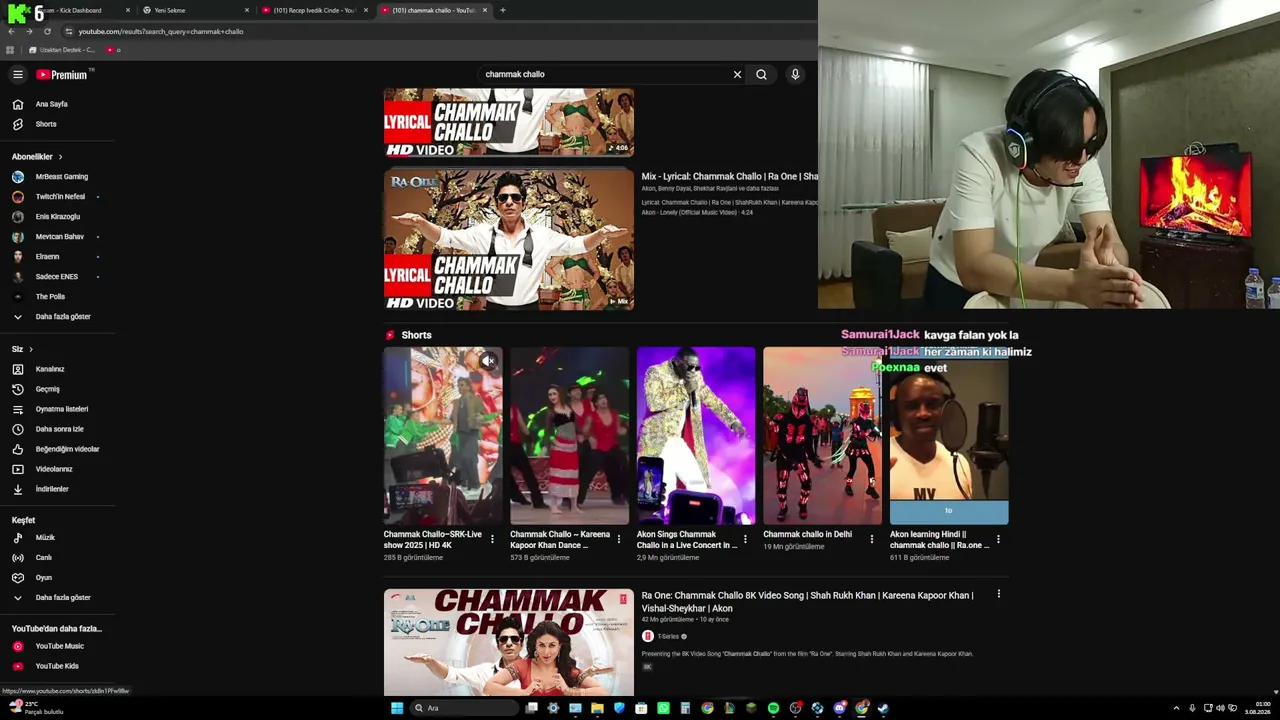Open options for Akon Live Concert short
Image resolution: width=1280 pixels, height=720 pixels.
[x=745, y=539]
